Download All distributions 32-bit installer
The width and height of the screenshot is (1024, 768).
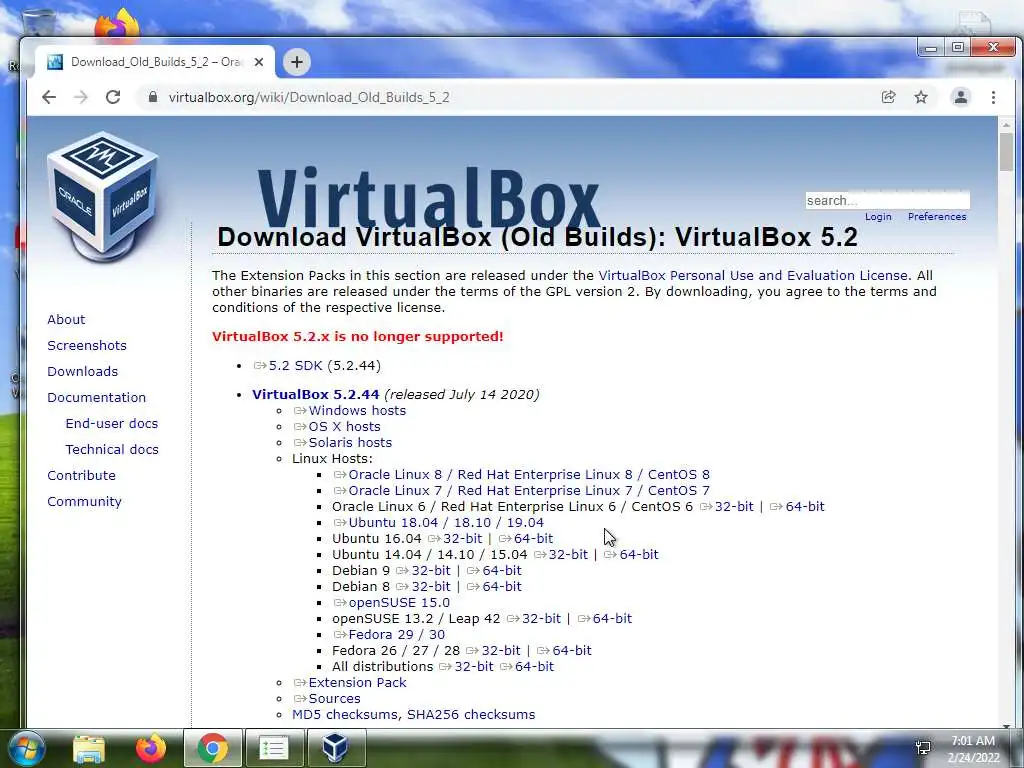pyautogui.click(x=466, y=667)
